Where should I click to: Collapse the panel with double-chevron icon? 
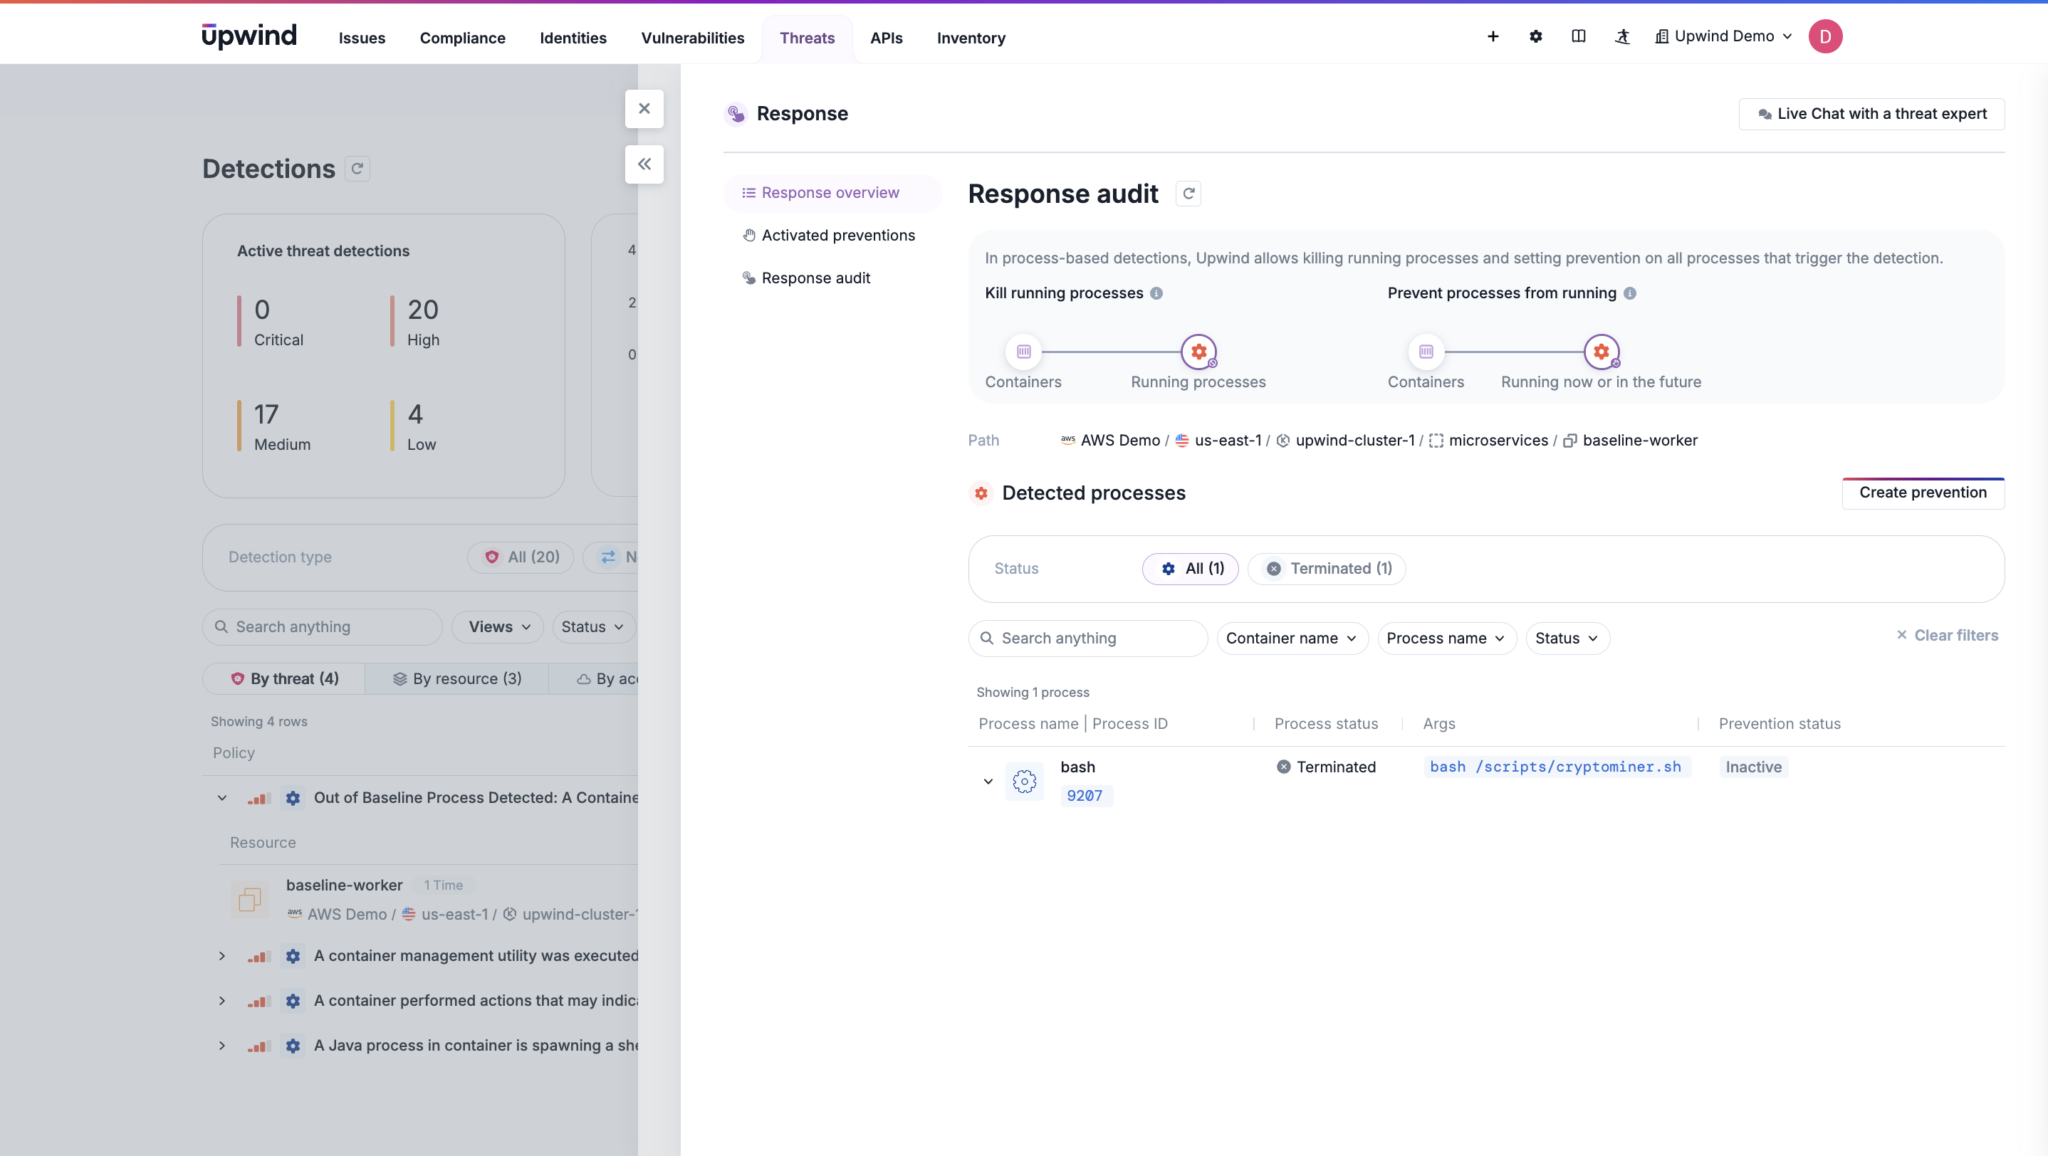[x=644, y=164]
